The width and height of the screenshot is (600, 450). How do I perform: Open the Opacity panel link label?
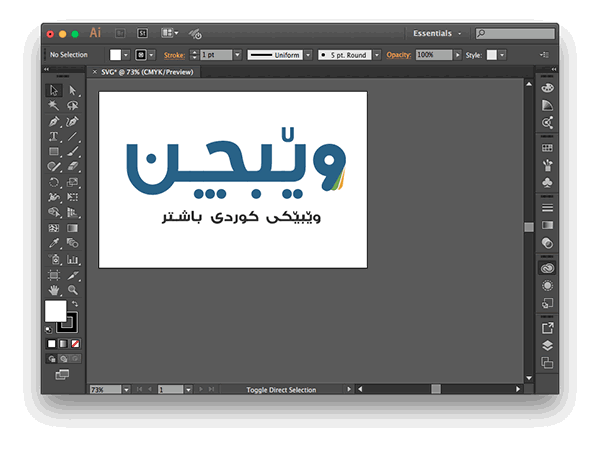pos(398,55)
